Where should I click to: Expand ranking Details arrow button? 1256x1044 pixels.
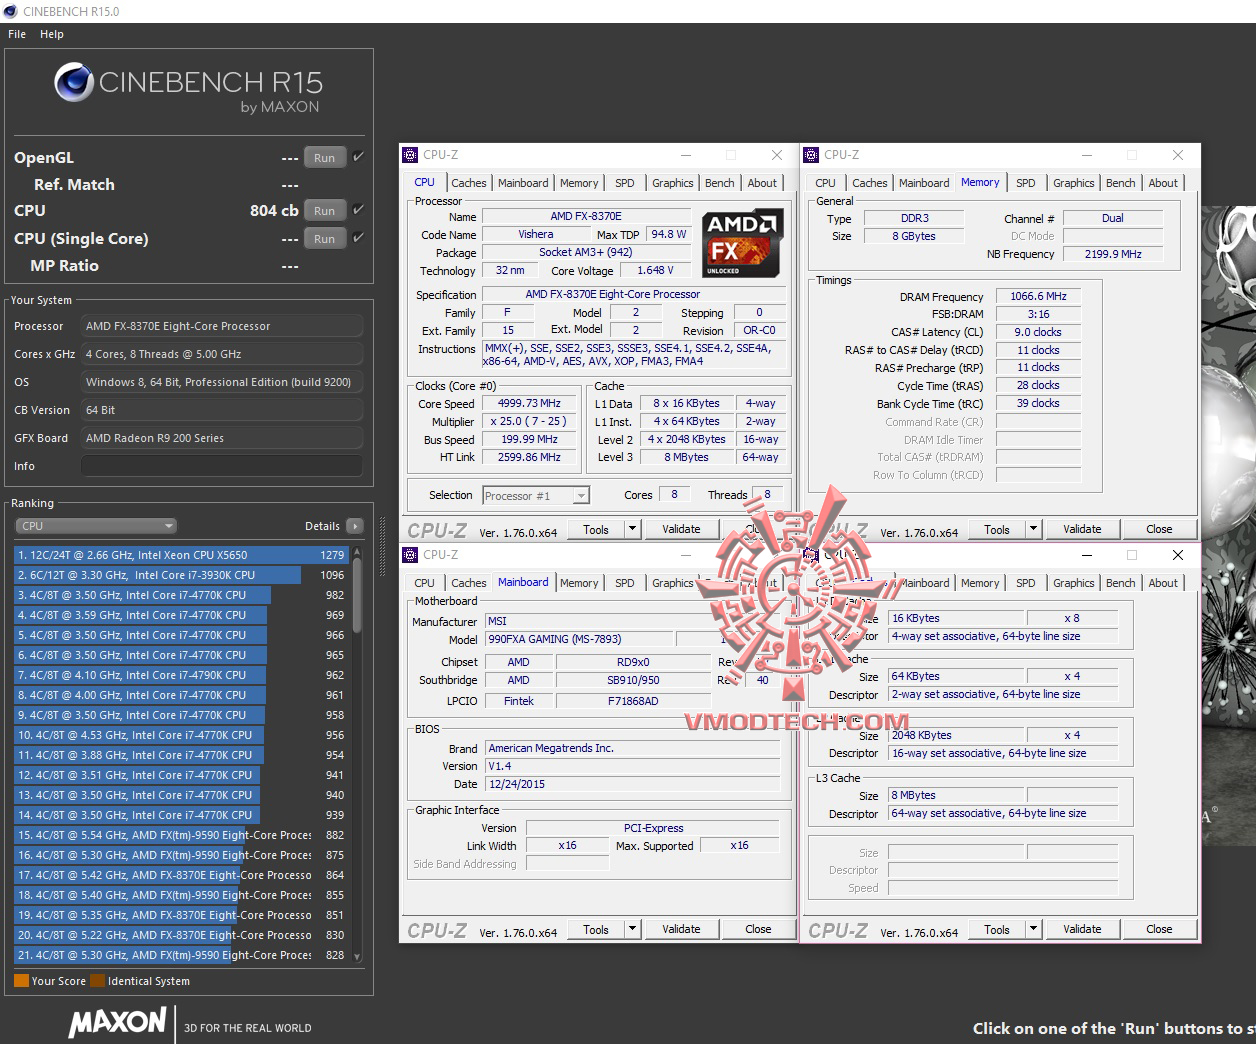[355, 526]
